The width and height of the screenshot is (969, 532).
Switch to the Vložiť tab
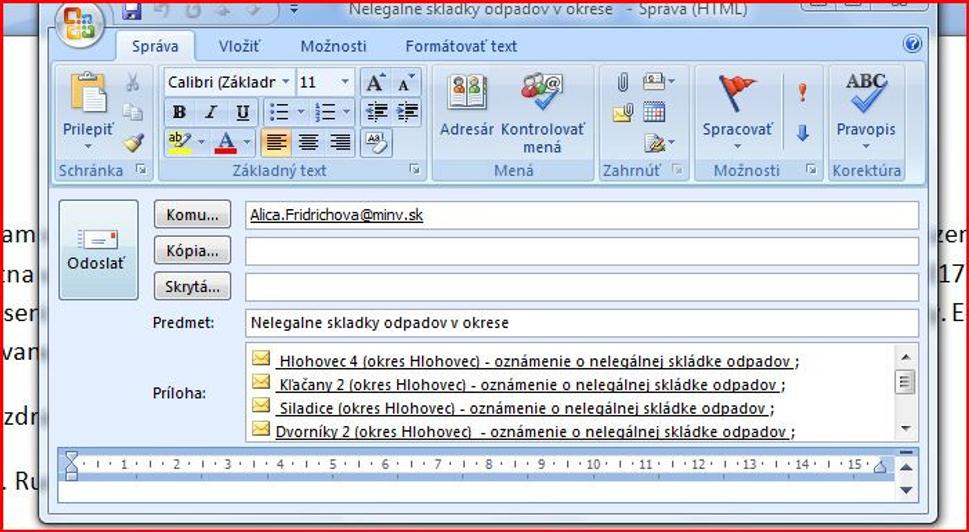[239, 46]
